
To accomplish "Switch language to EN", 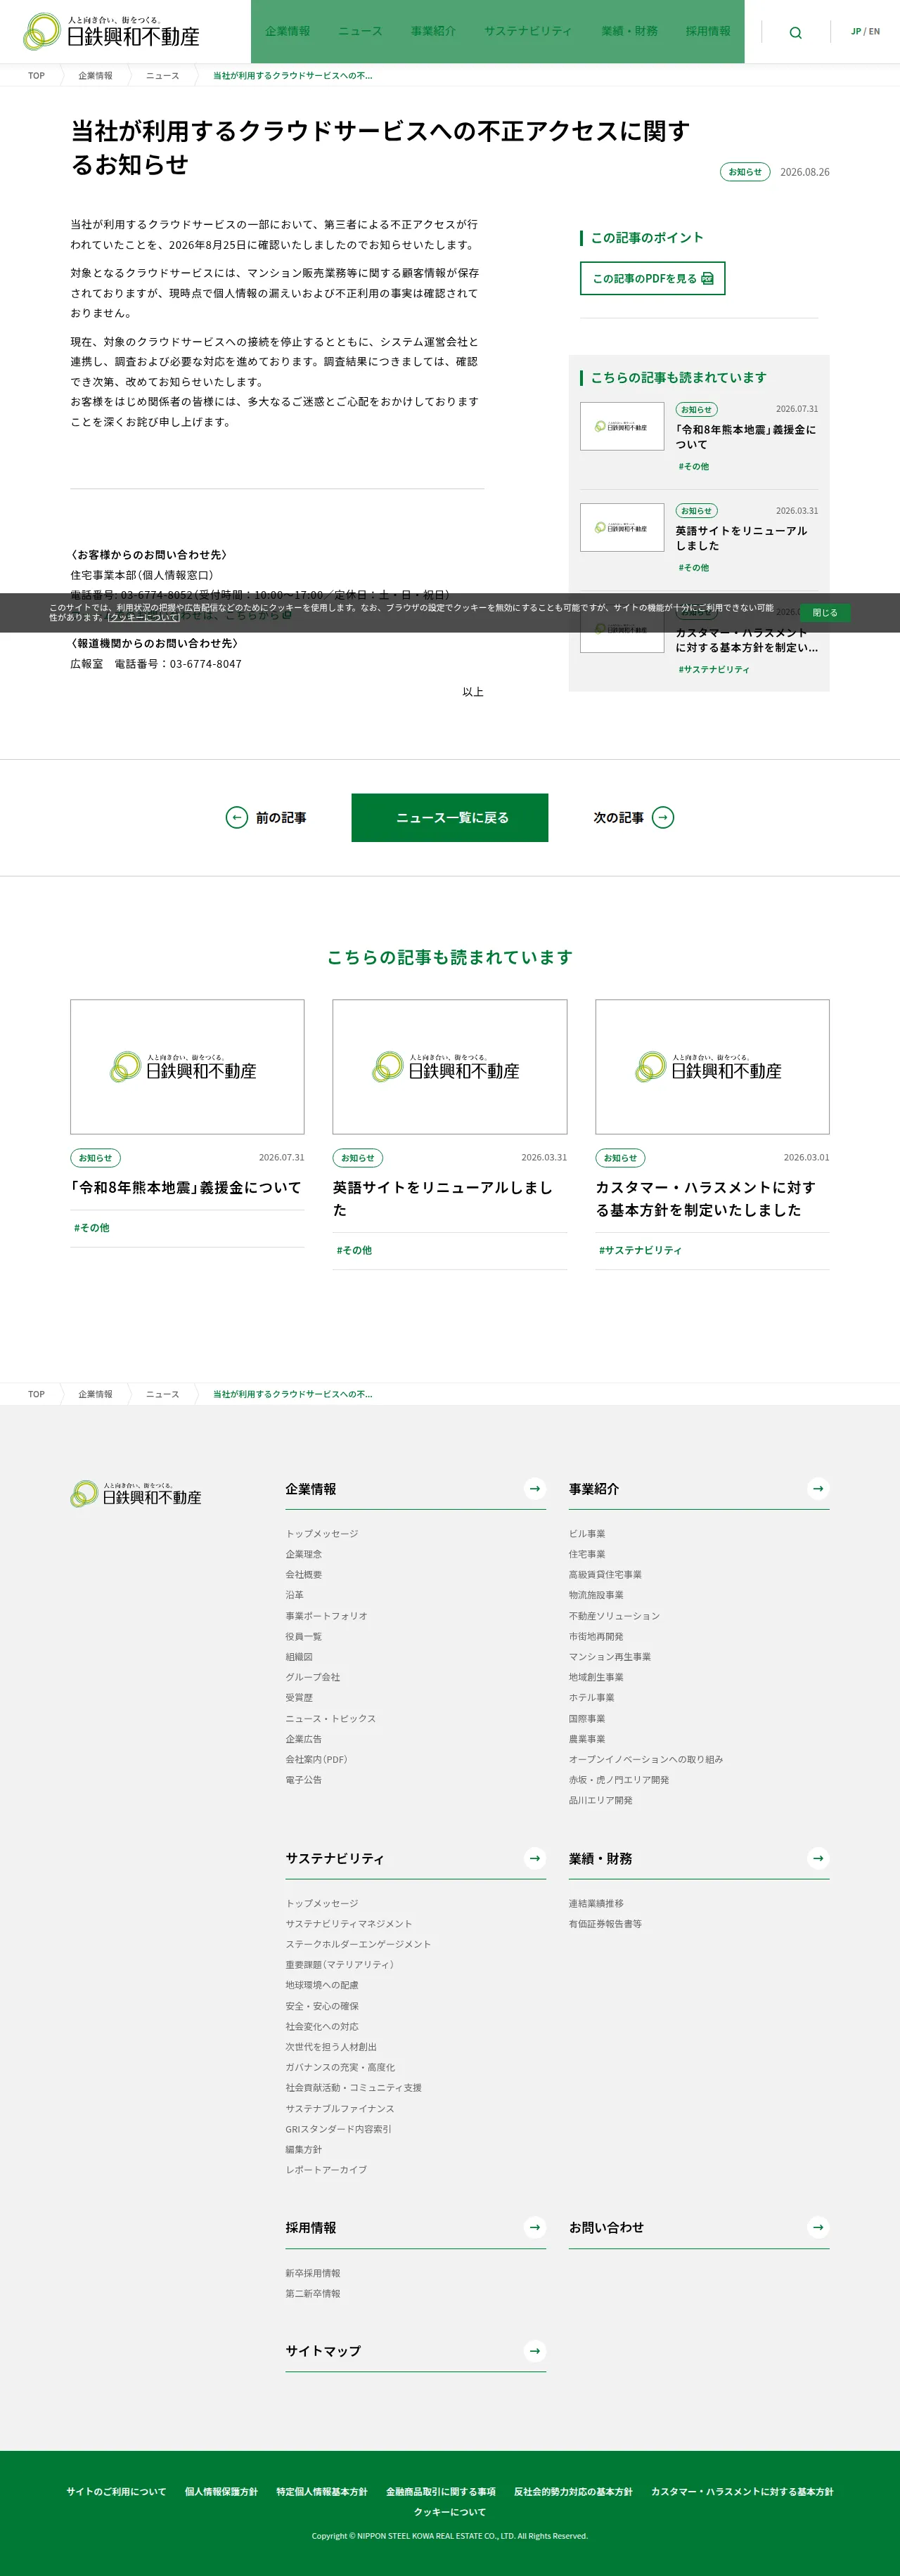I will coord(874,32).
